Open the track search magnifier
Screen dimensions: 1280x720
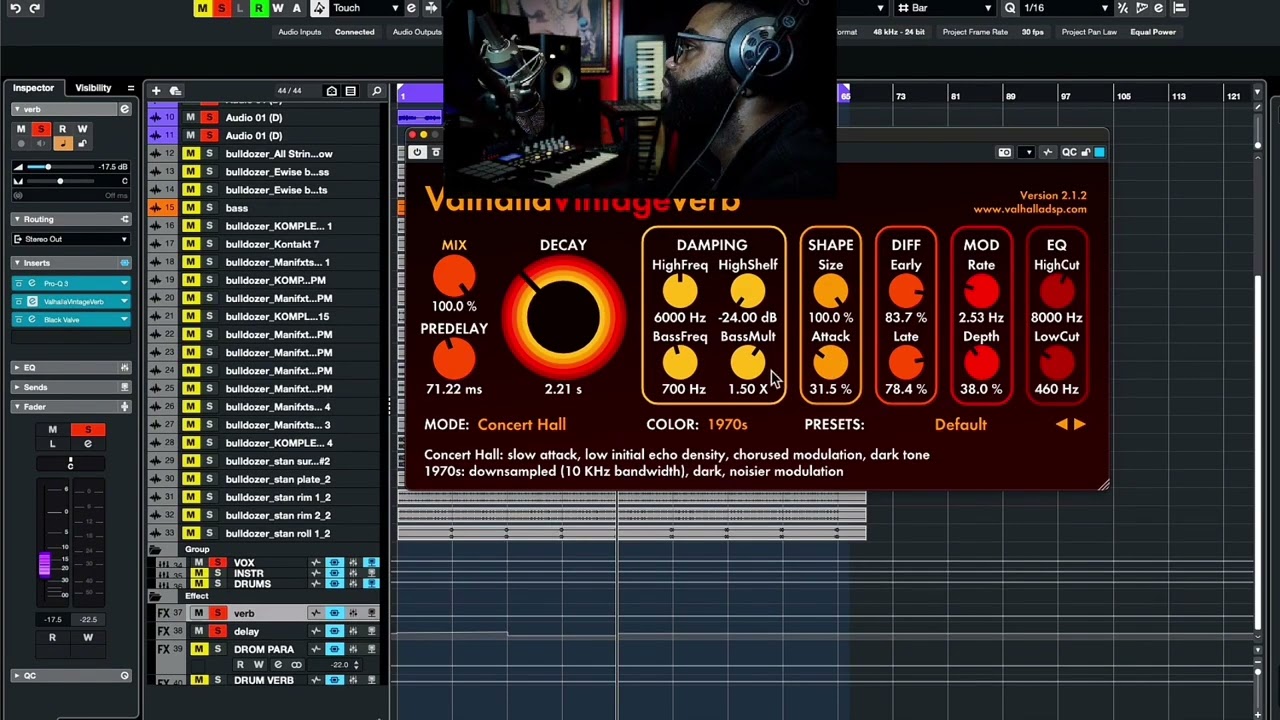tap(376, 91)
